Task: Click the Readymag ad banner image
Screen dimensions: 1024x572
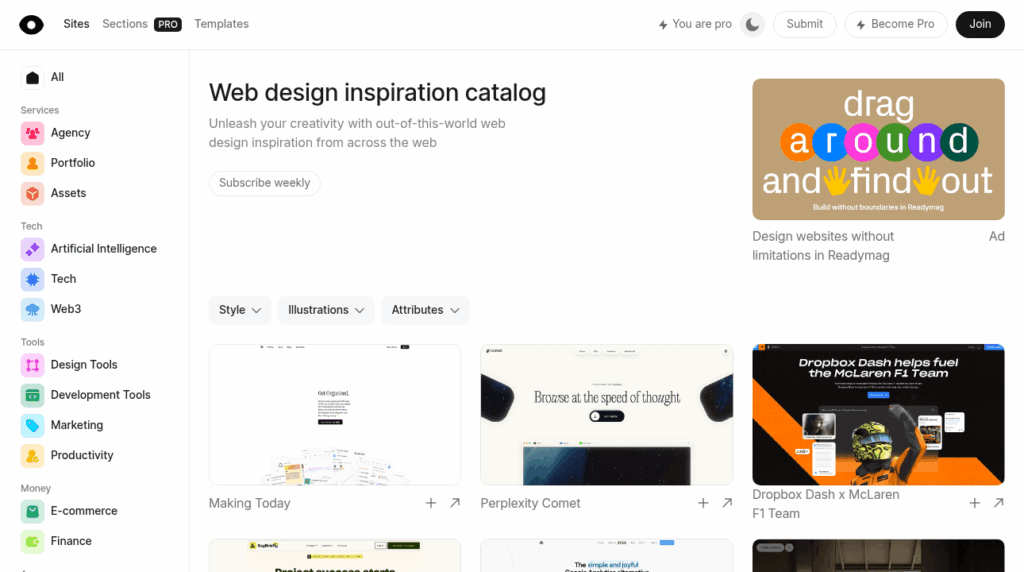Action: tap(878, 150)
